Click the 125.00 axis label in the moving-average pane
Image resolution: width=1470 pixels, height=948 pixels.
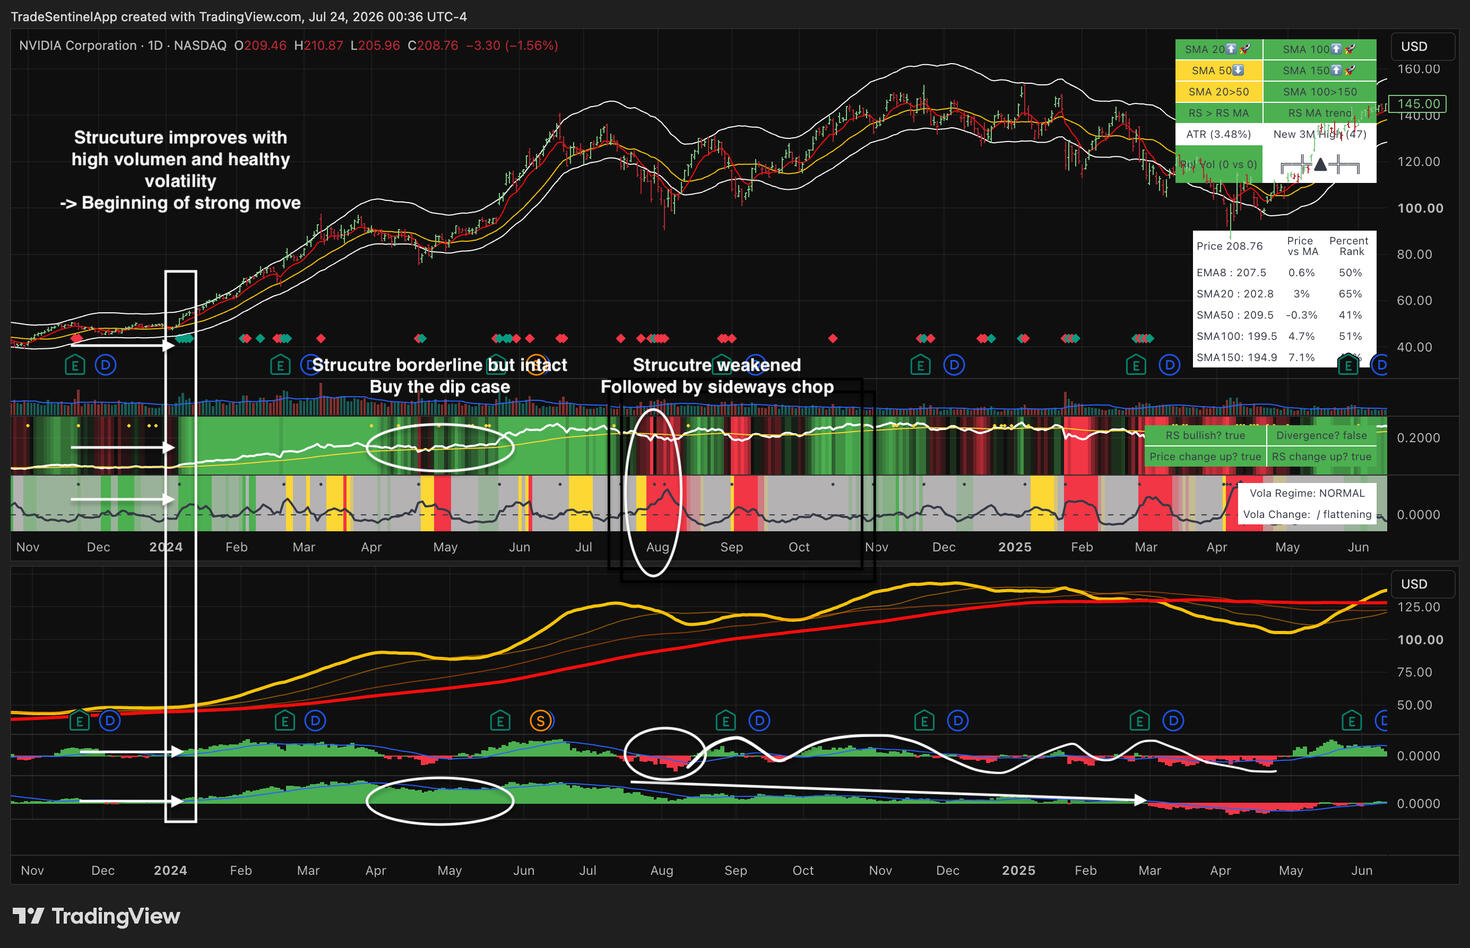tap(1418, 607)
